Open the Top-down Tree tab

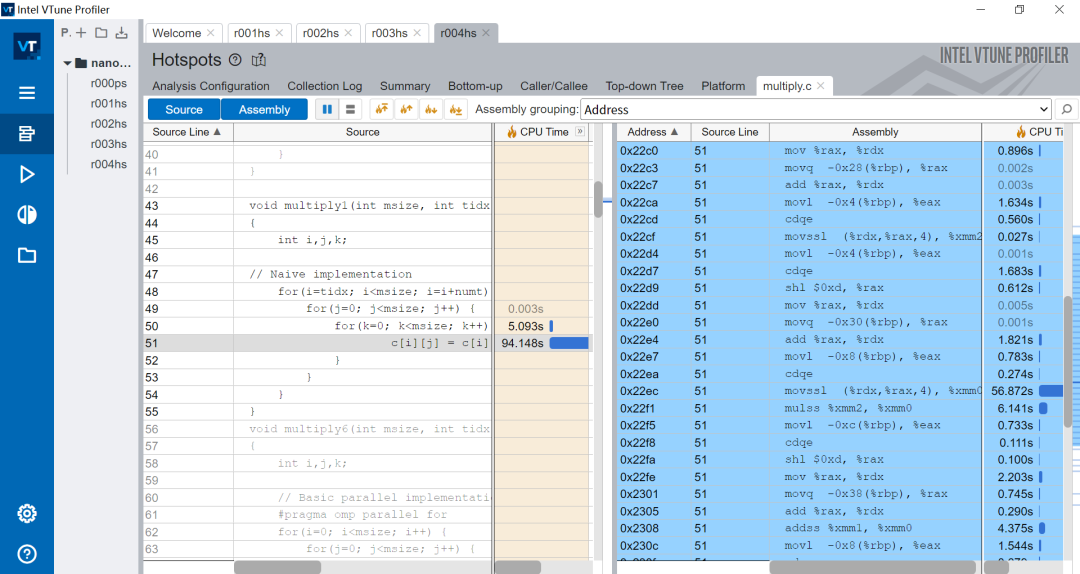(x=645, y=86)
